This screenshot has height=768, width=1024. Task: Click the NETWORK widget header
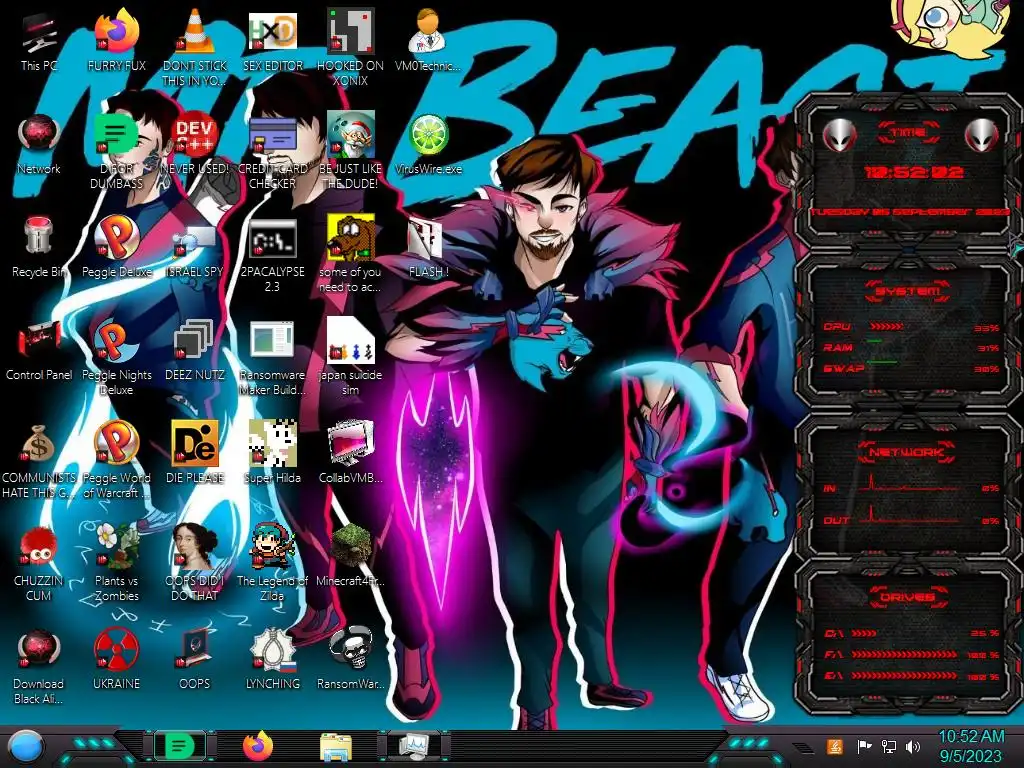[x=908, y=451]
